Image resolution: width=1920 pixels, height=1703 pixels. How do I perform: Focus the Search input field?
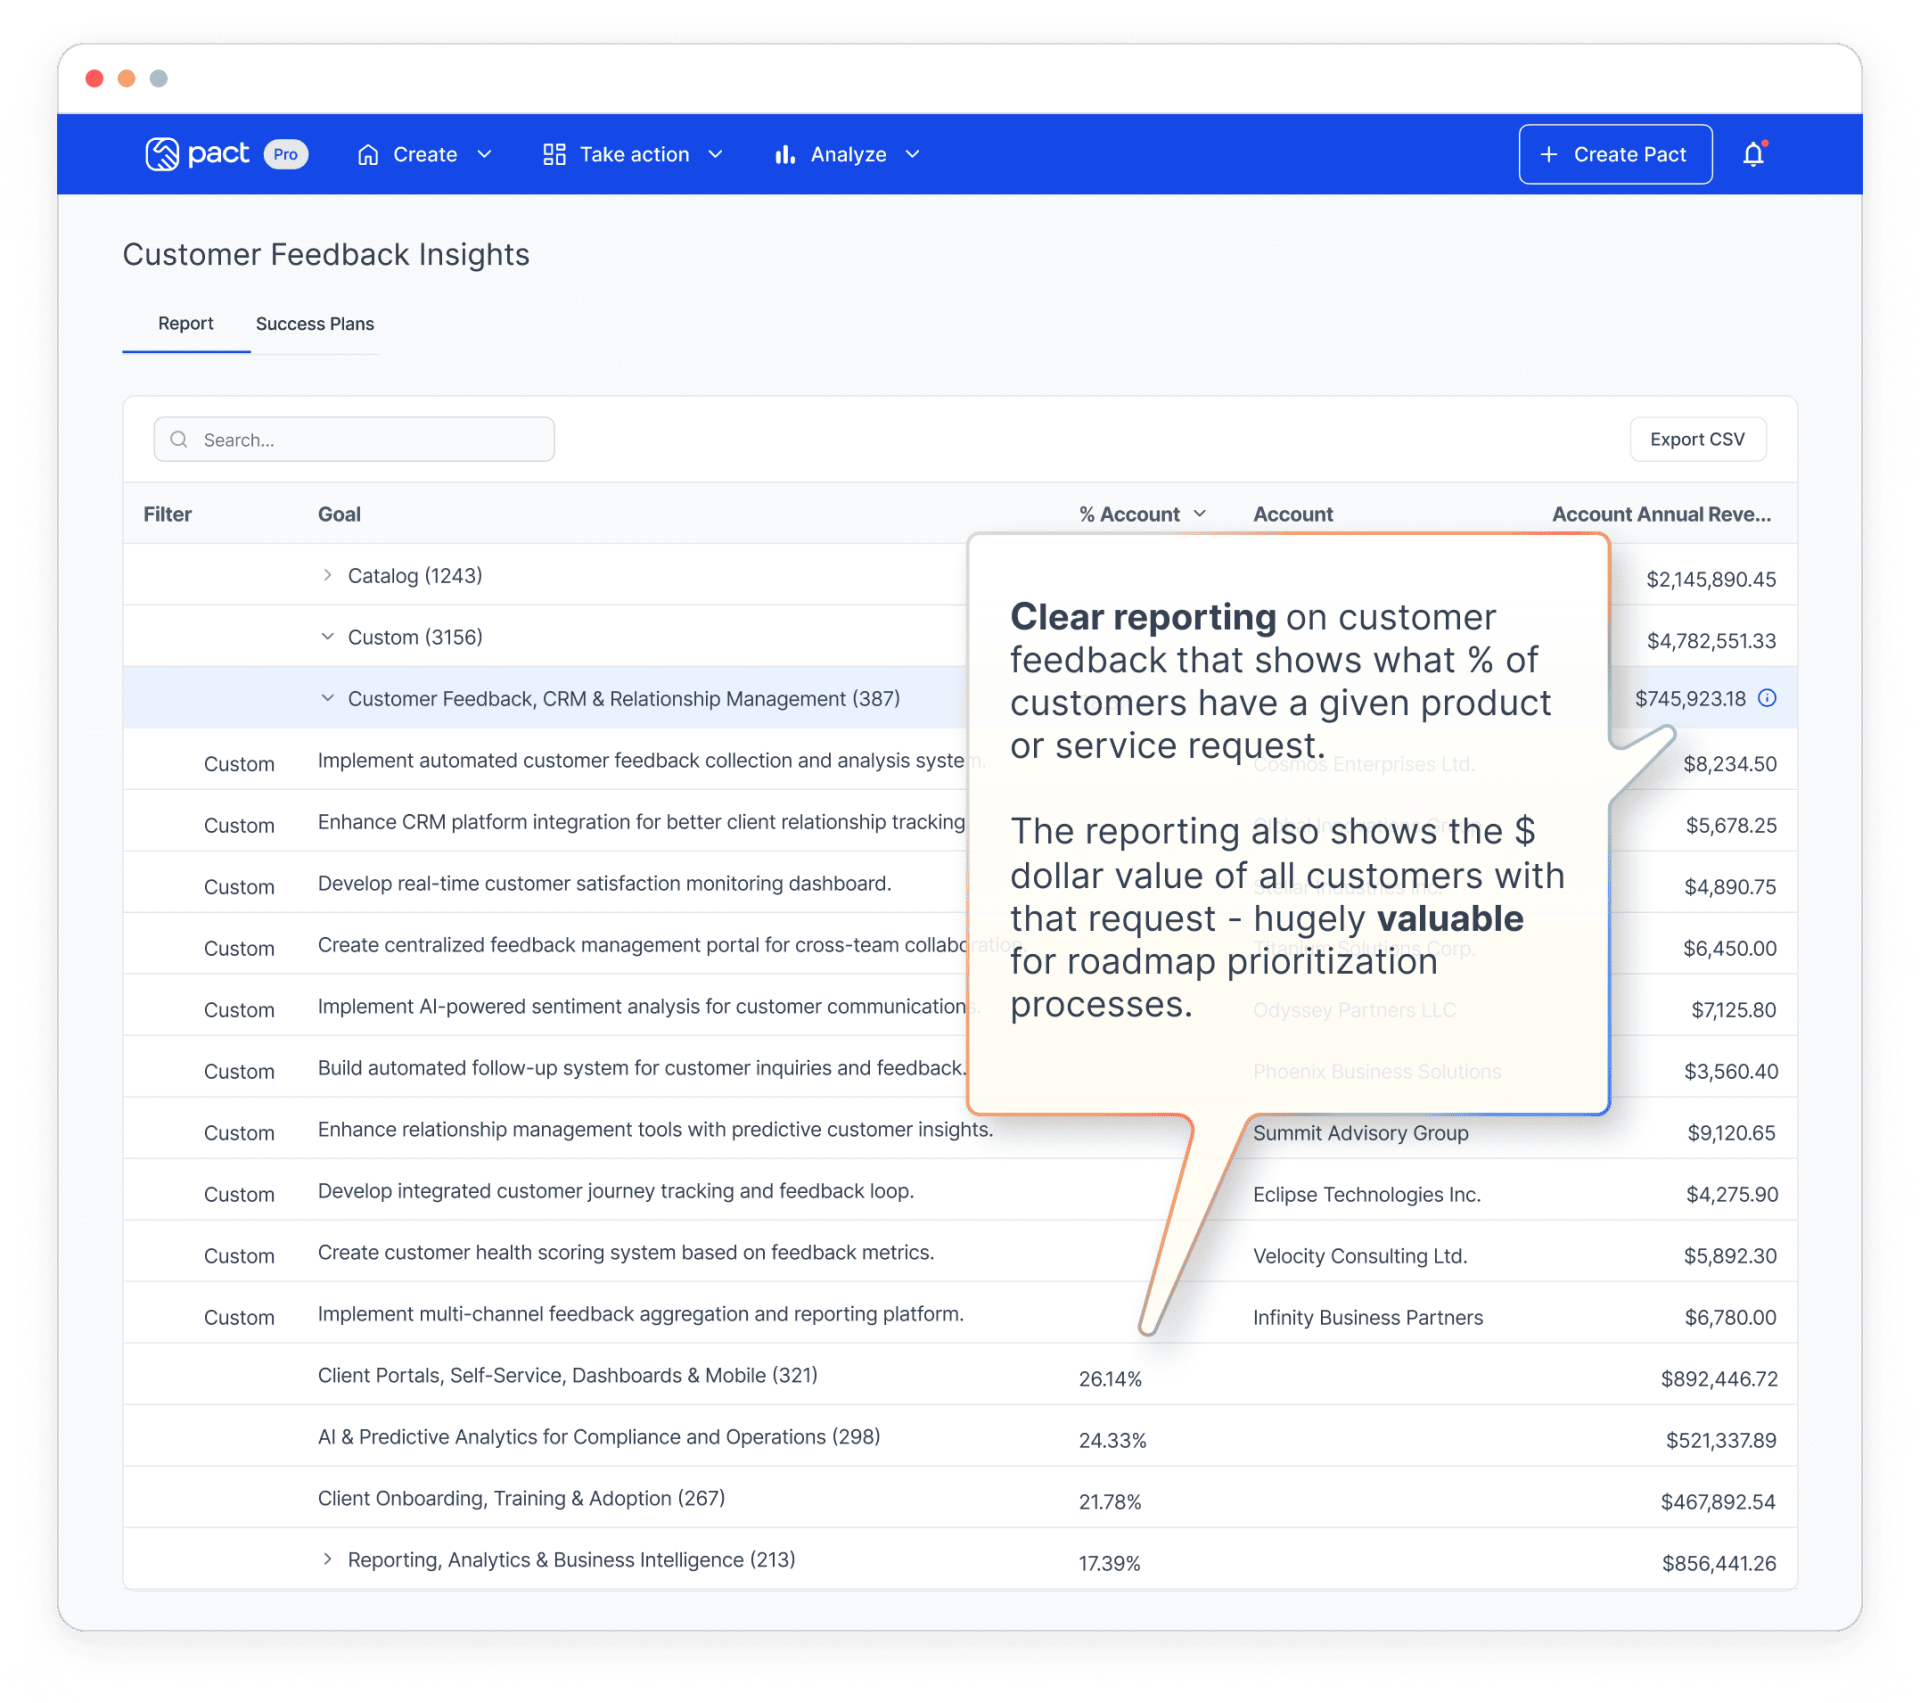tap(370, 439)
